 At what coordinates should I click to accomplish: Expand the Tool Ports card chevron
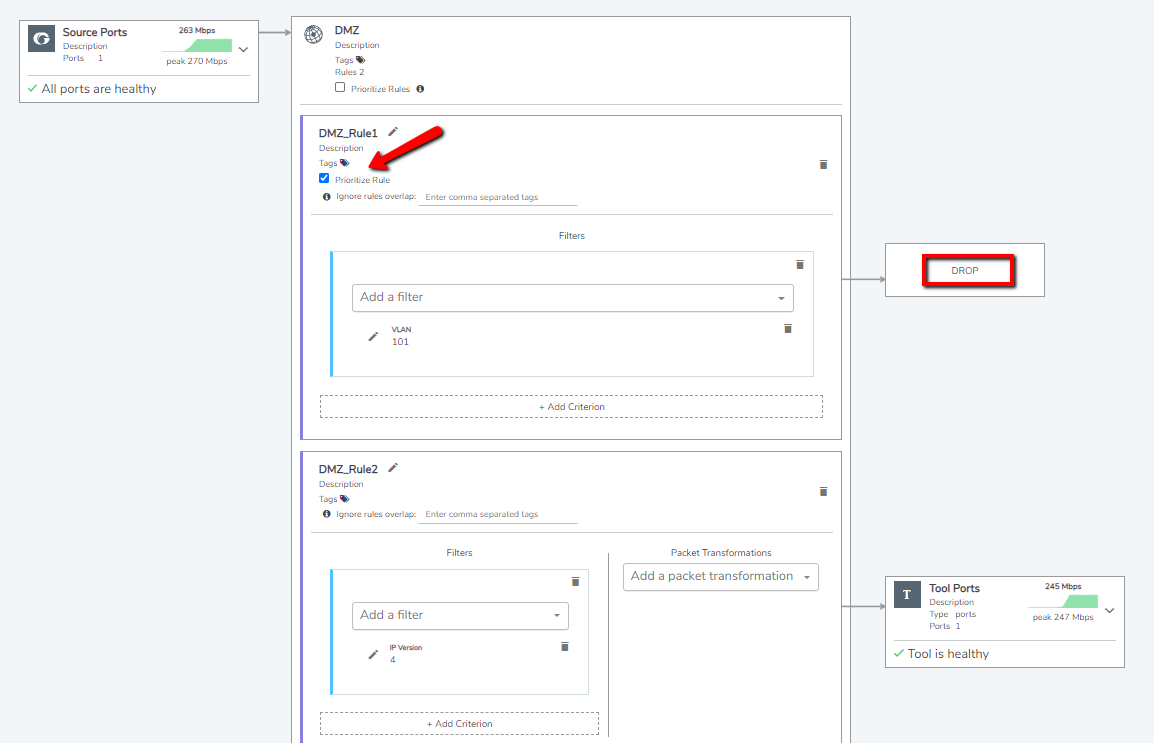pos(1109,609)
